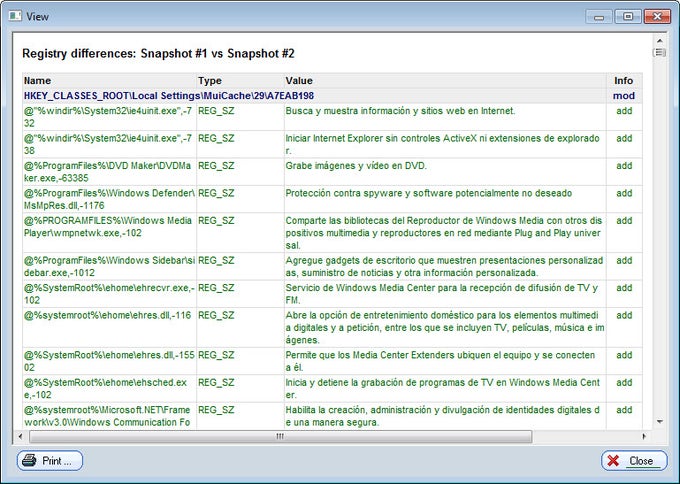This screenshot has width=680, height=484.
Task: Click 'Comparte las bibliotecas del Reproductor' value
Action: [444, 232]
